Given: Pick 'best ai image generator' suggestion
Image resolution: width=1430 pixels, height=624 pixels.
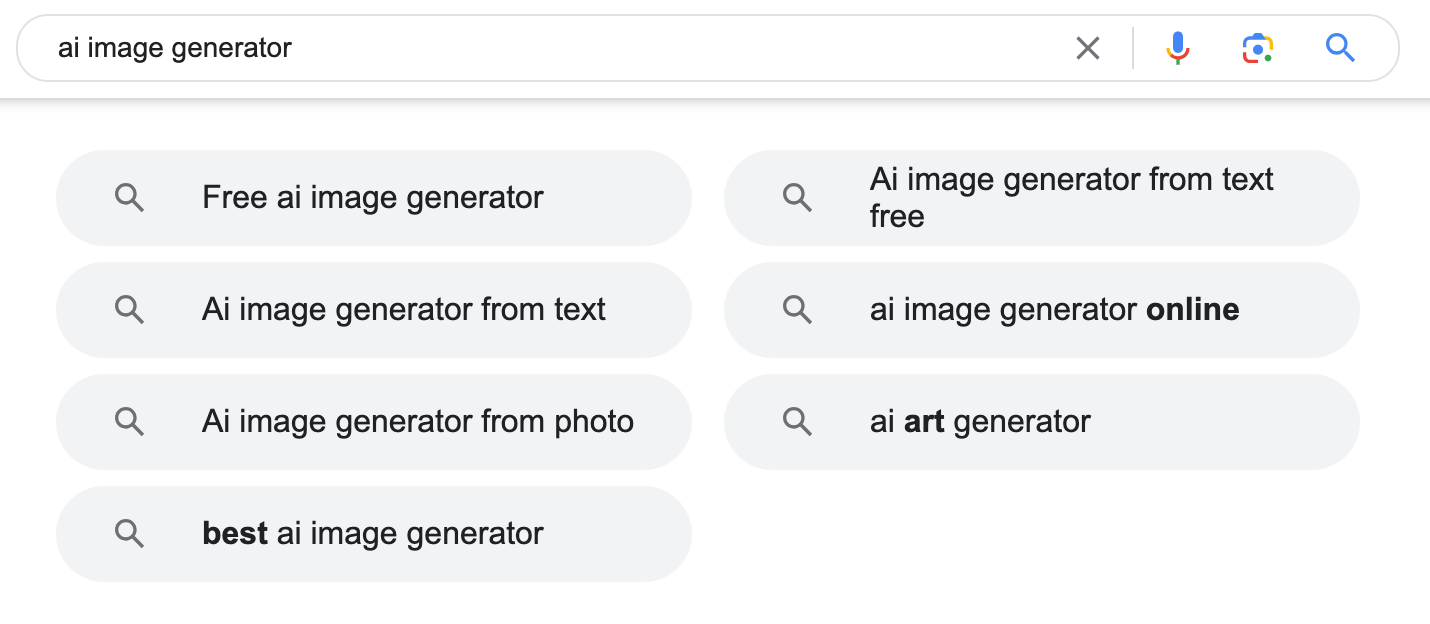Looking at the screenshot, I should pos(373,534).
